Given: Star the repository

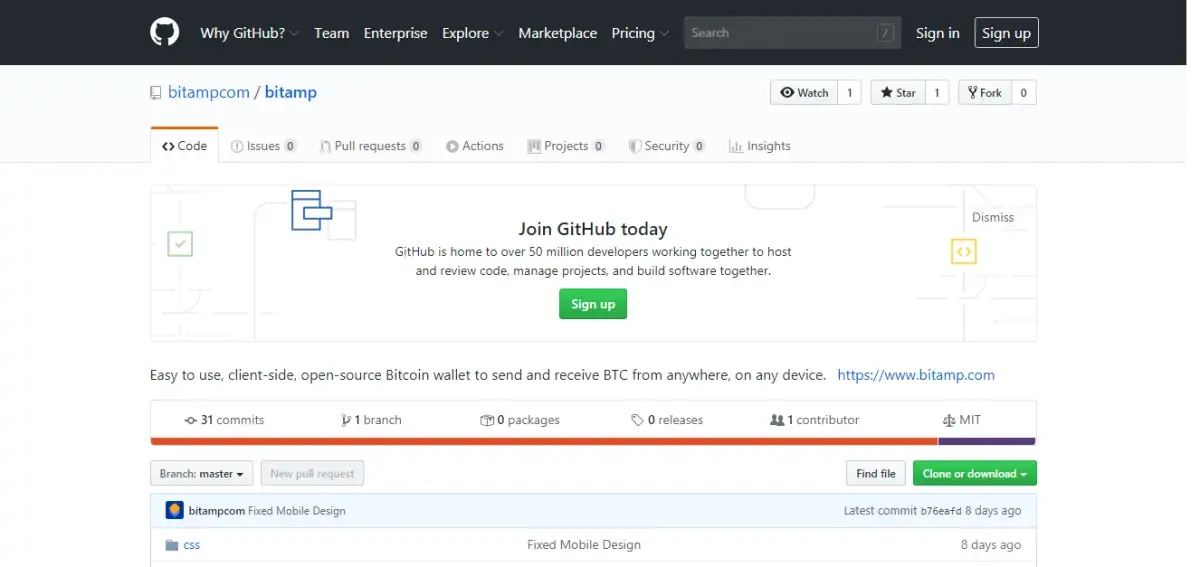Looking at the screenshot, I should [898, 92].
